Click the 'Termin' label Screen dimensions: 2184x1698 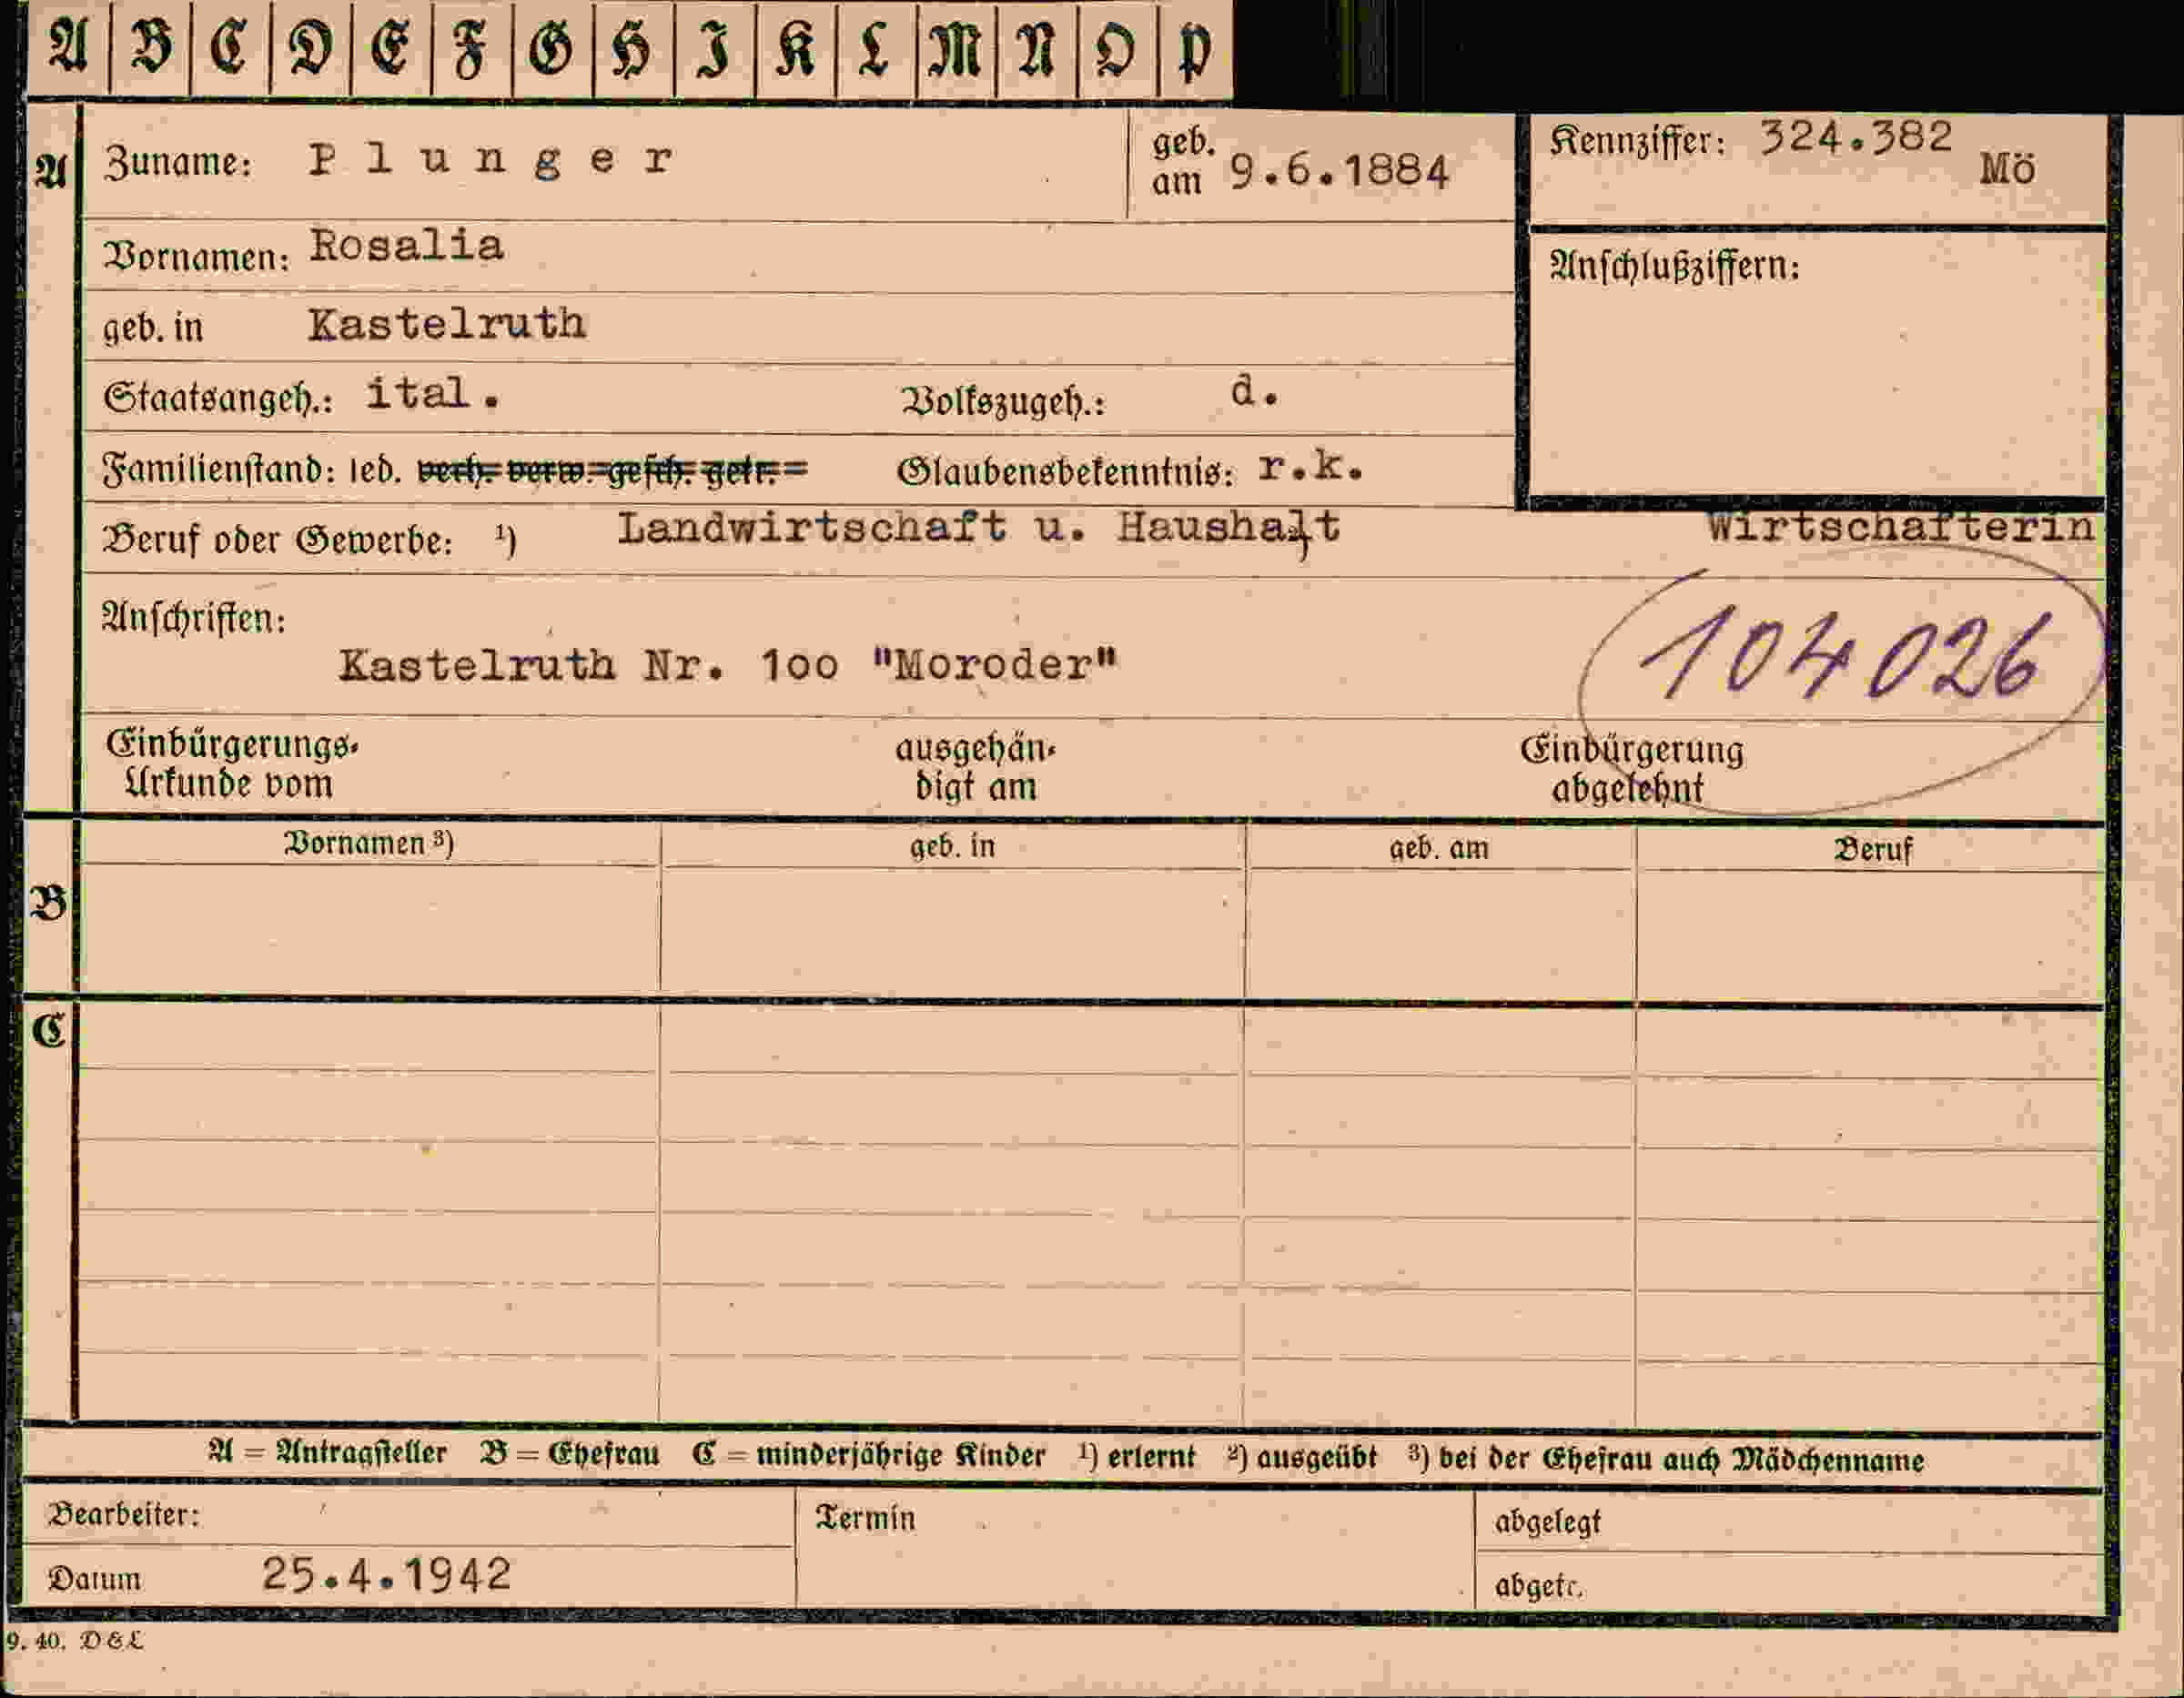point(866,1518)
